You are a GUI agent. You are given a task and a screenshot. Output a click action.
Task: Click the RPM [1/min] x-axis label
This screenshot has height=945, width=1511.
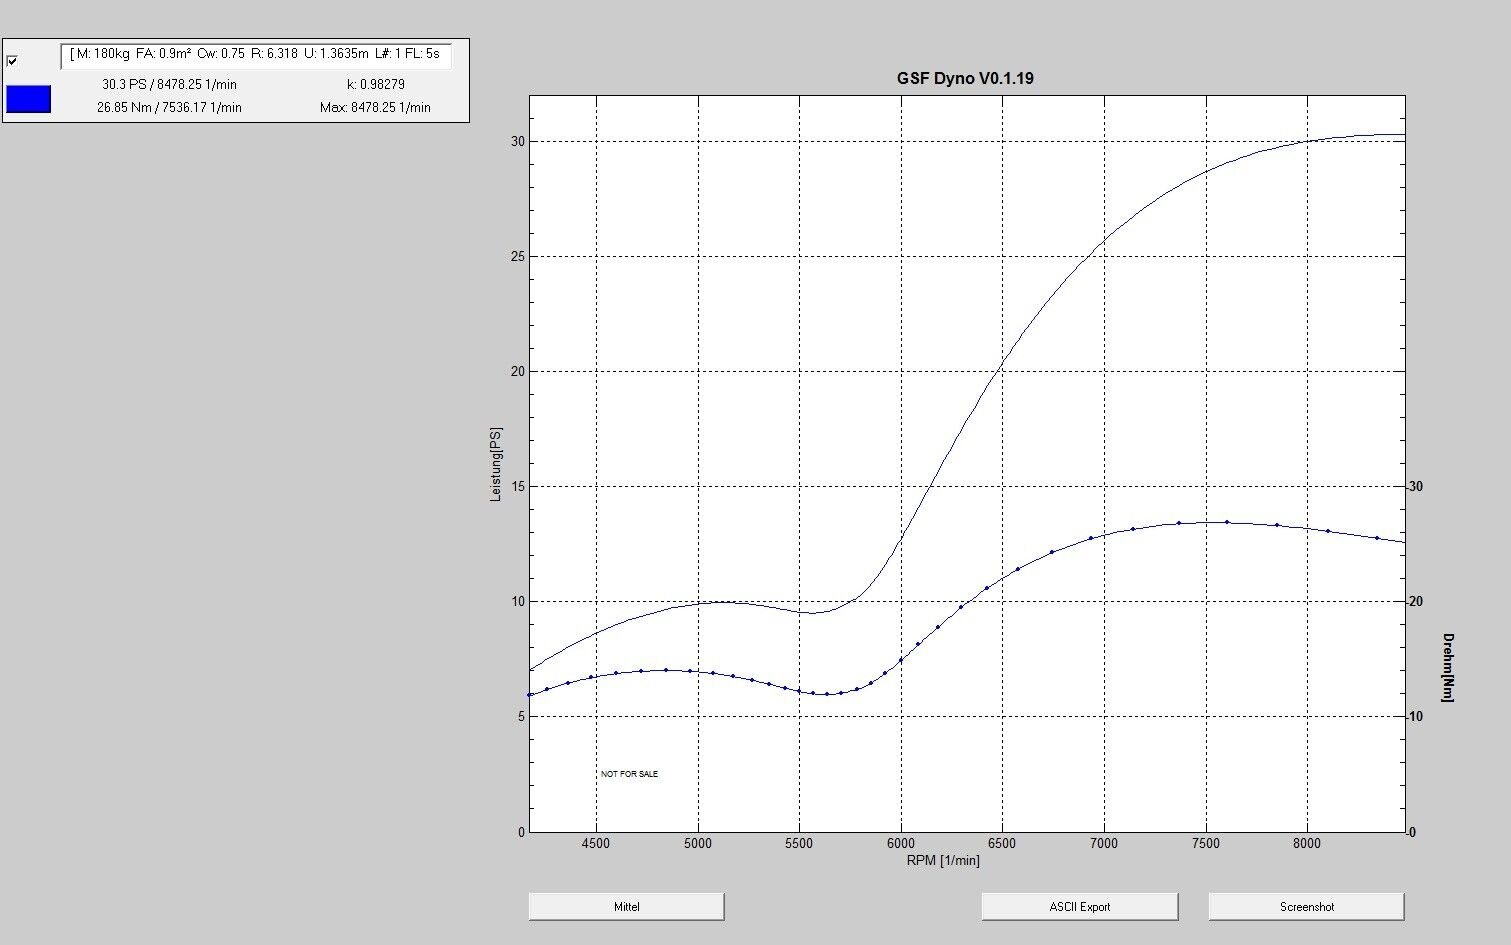pos(943,861)
